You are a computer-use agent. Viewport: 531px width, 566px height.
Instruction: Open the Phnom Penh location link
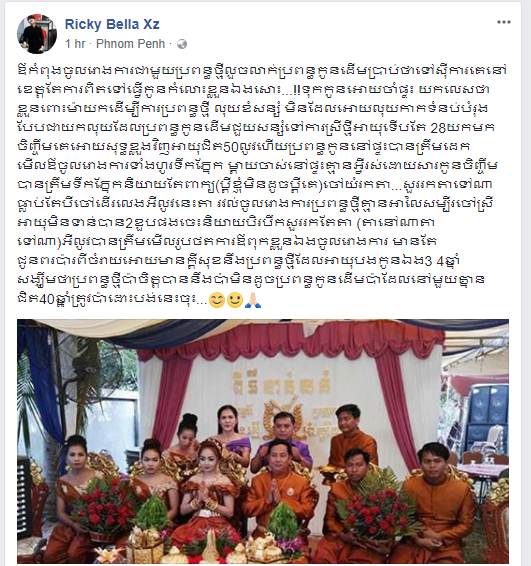[x=130, y=44]
